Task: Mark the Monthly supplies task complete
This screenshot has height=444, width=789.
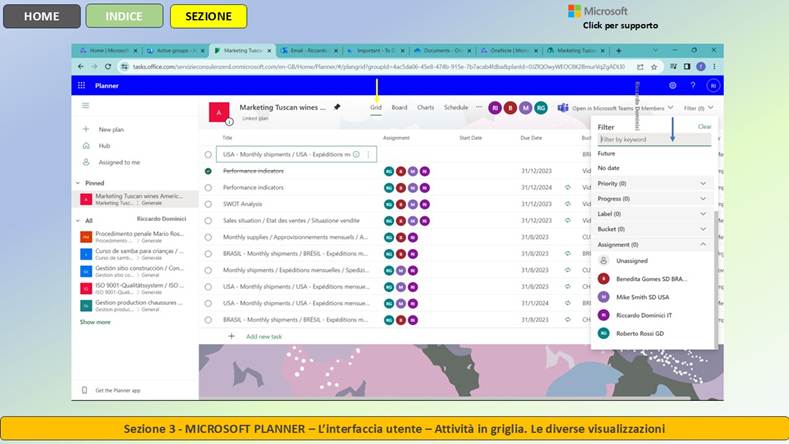Action: tap(208, 237)
